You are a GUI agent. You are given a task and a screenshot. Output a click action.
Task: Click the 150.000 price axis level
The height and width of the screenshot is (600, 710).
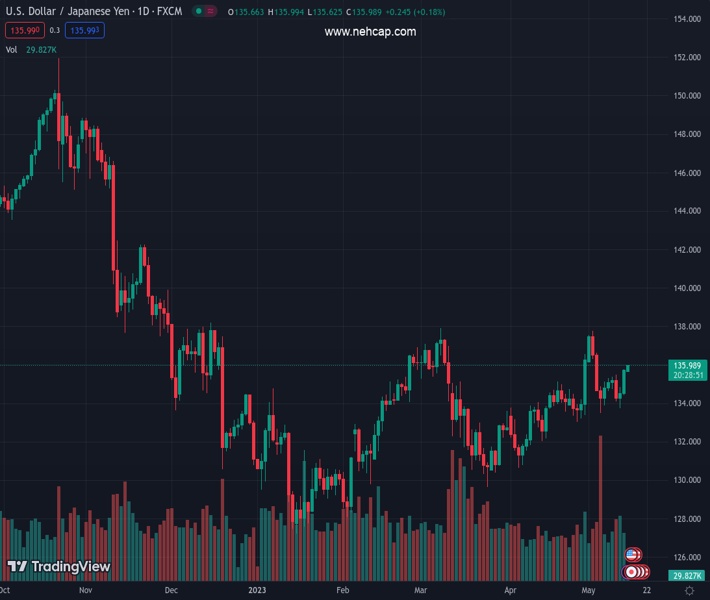click(686, 96)
